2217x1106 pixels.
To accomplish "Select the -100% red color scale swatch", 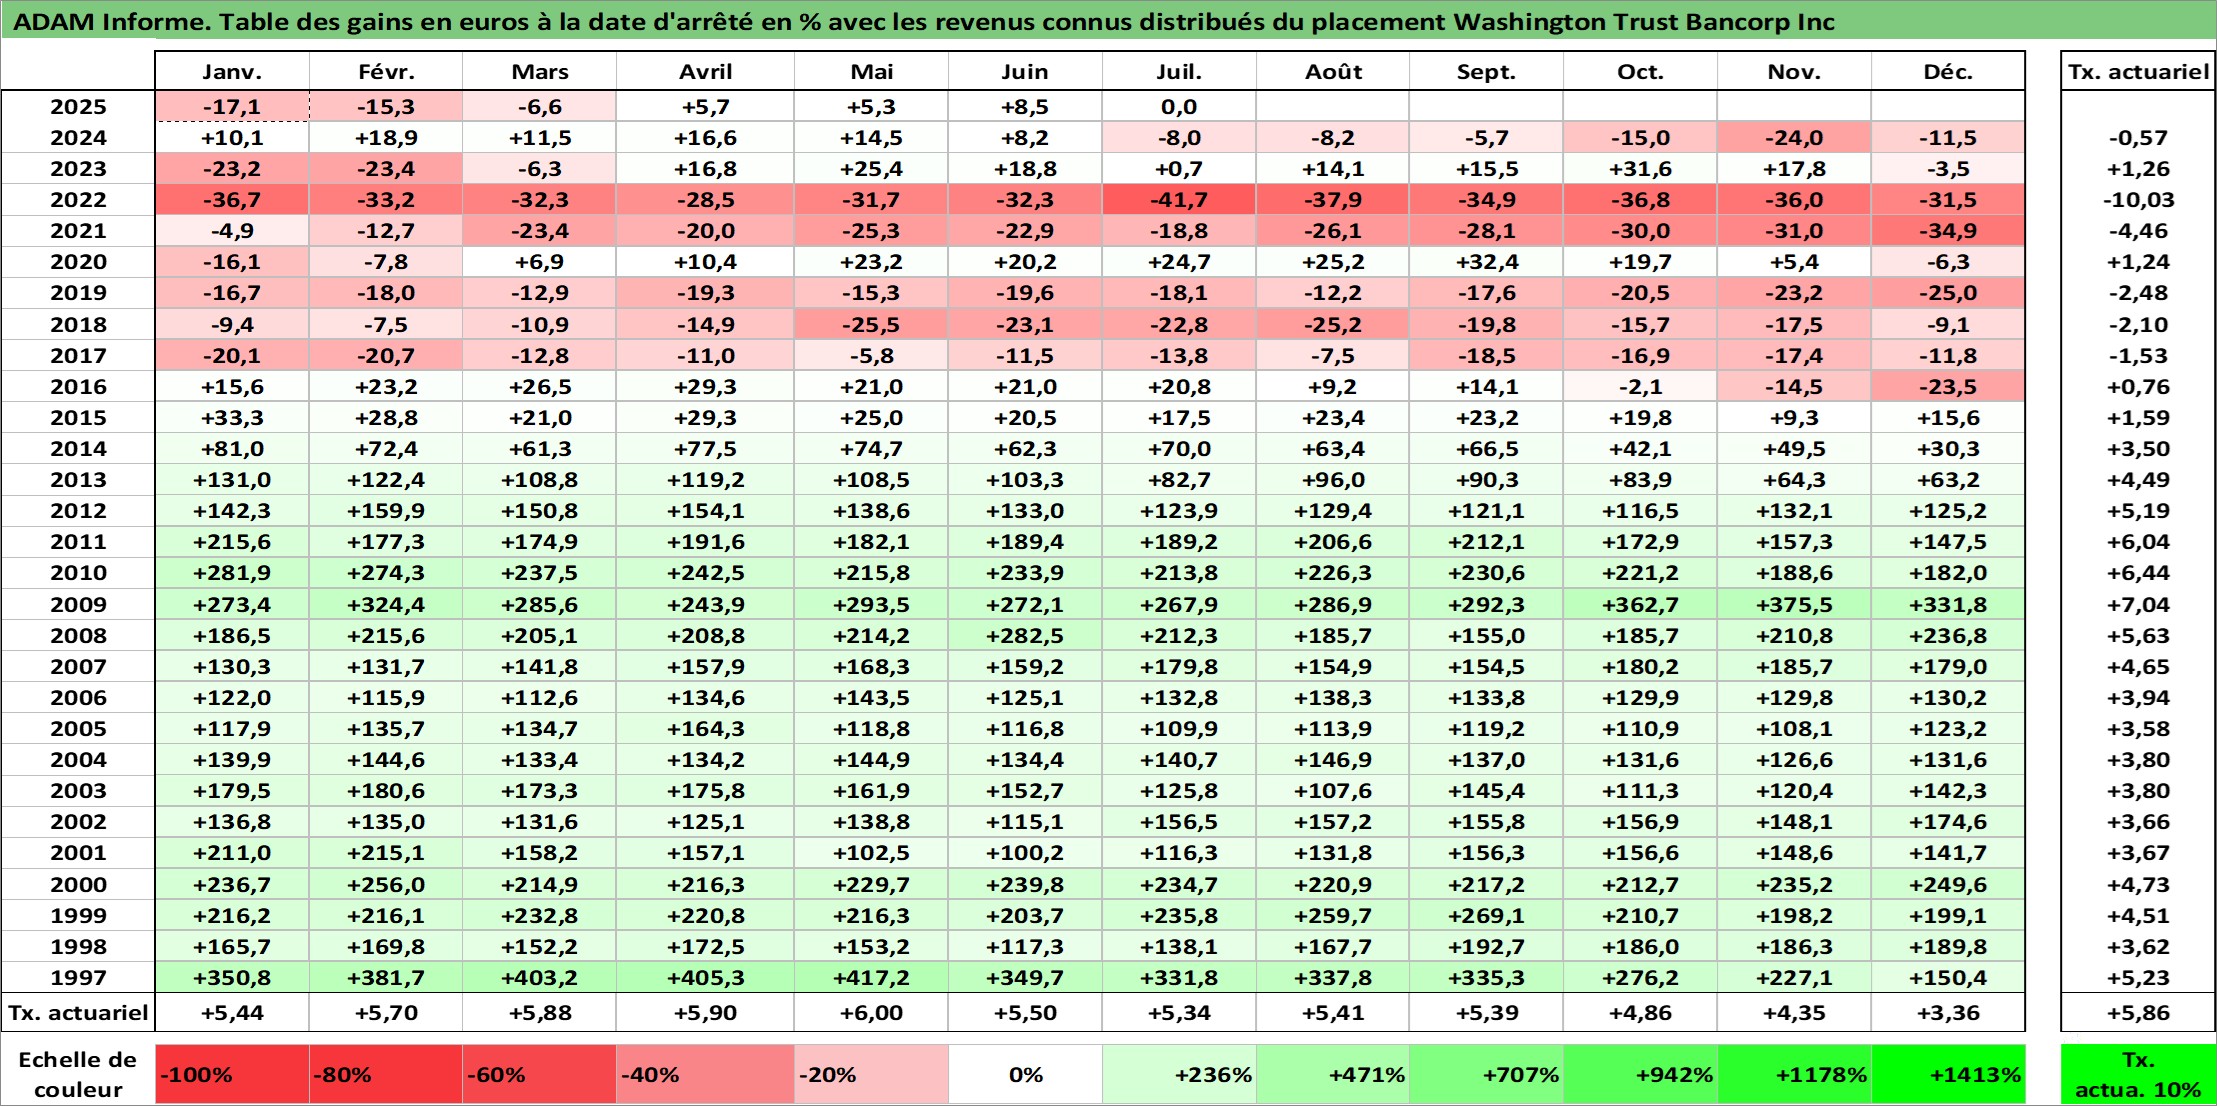I will point(232,1075).
